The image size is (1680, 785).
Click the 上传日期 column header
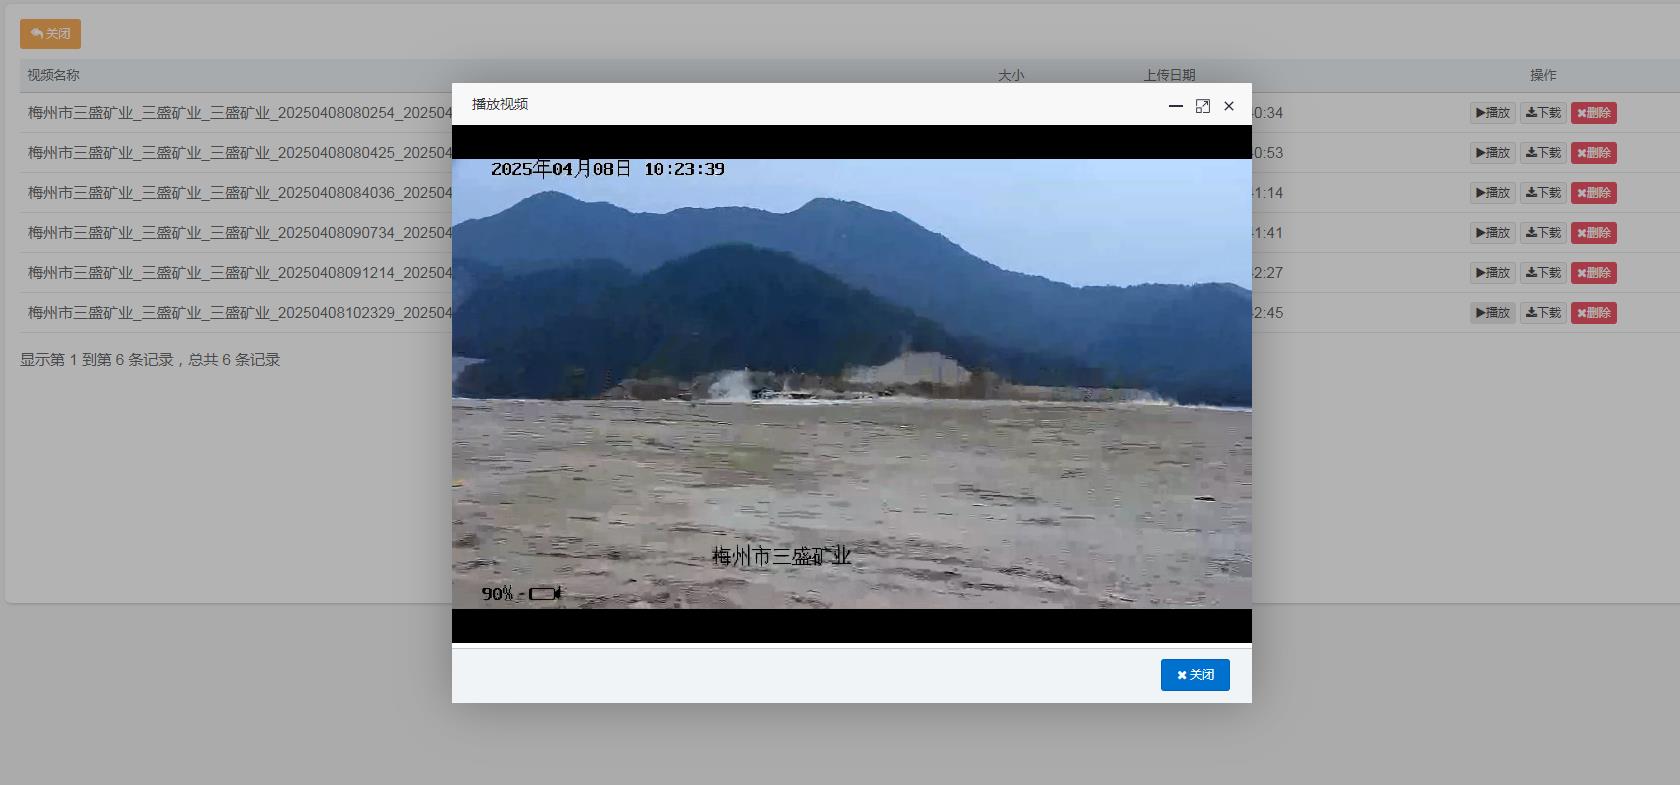coord(1169,75)
